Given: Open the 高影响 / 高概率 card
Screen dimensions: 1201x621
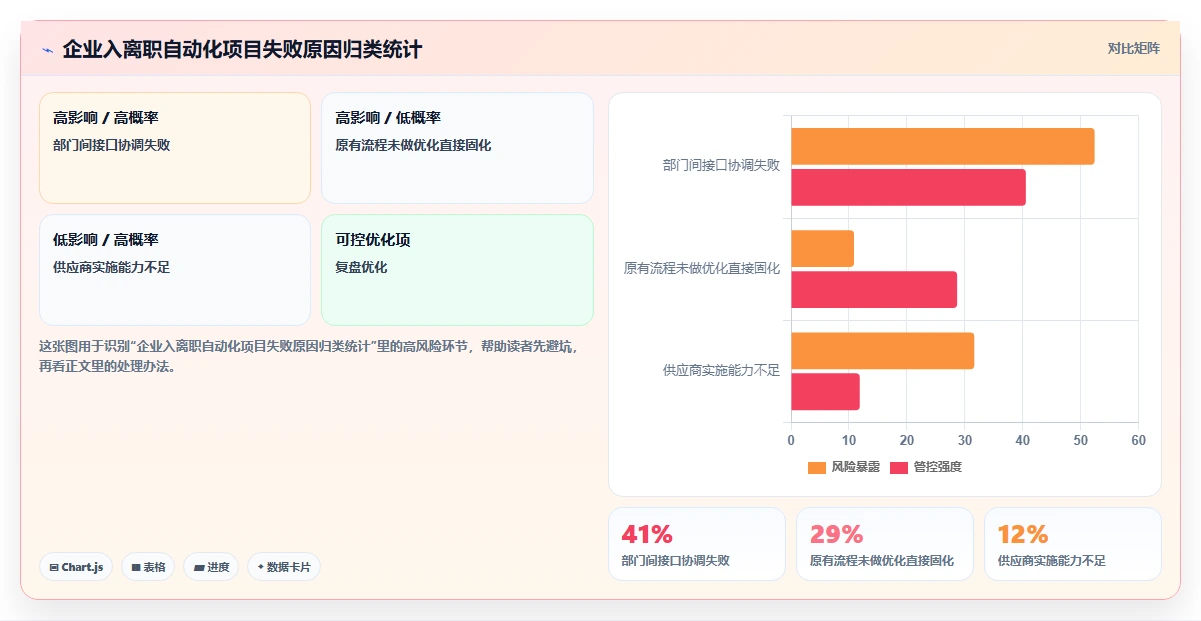Looking at the screenshot, I should pyautogui.click(x=175, y=148).
